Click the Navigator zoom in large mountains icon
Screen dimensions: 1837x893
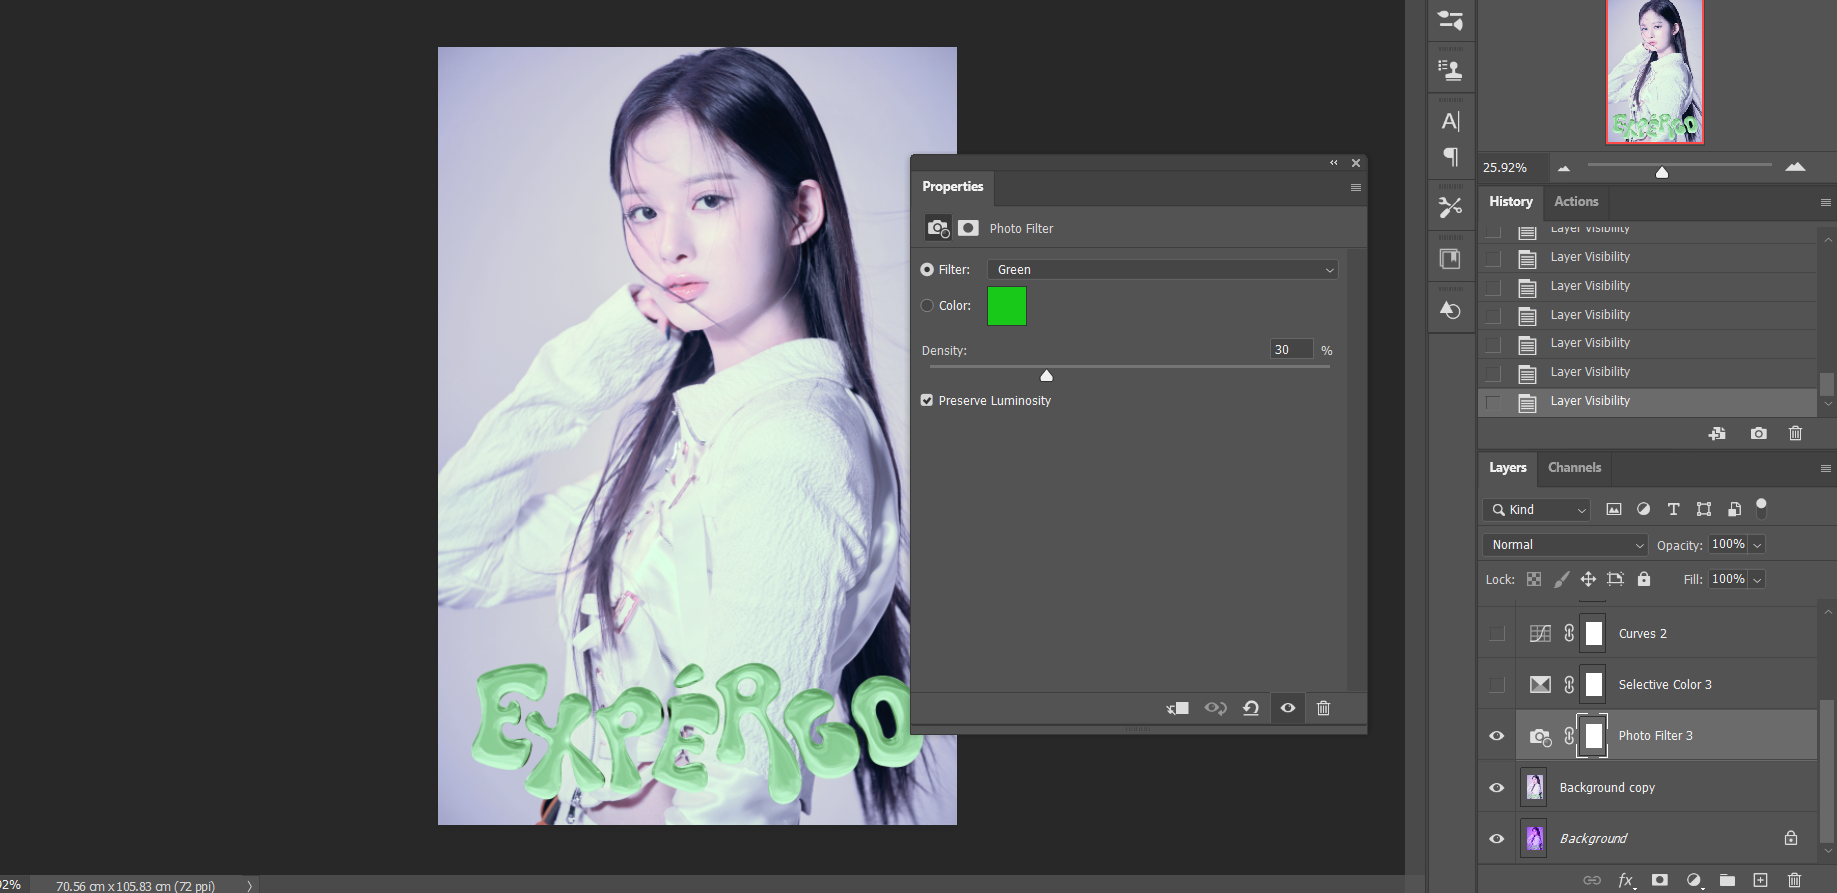tap(1795, 167)
